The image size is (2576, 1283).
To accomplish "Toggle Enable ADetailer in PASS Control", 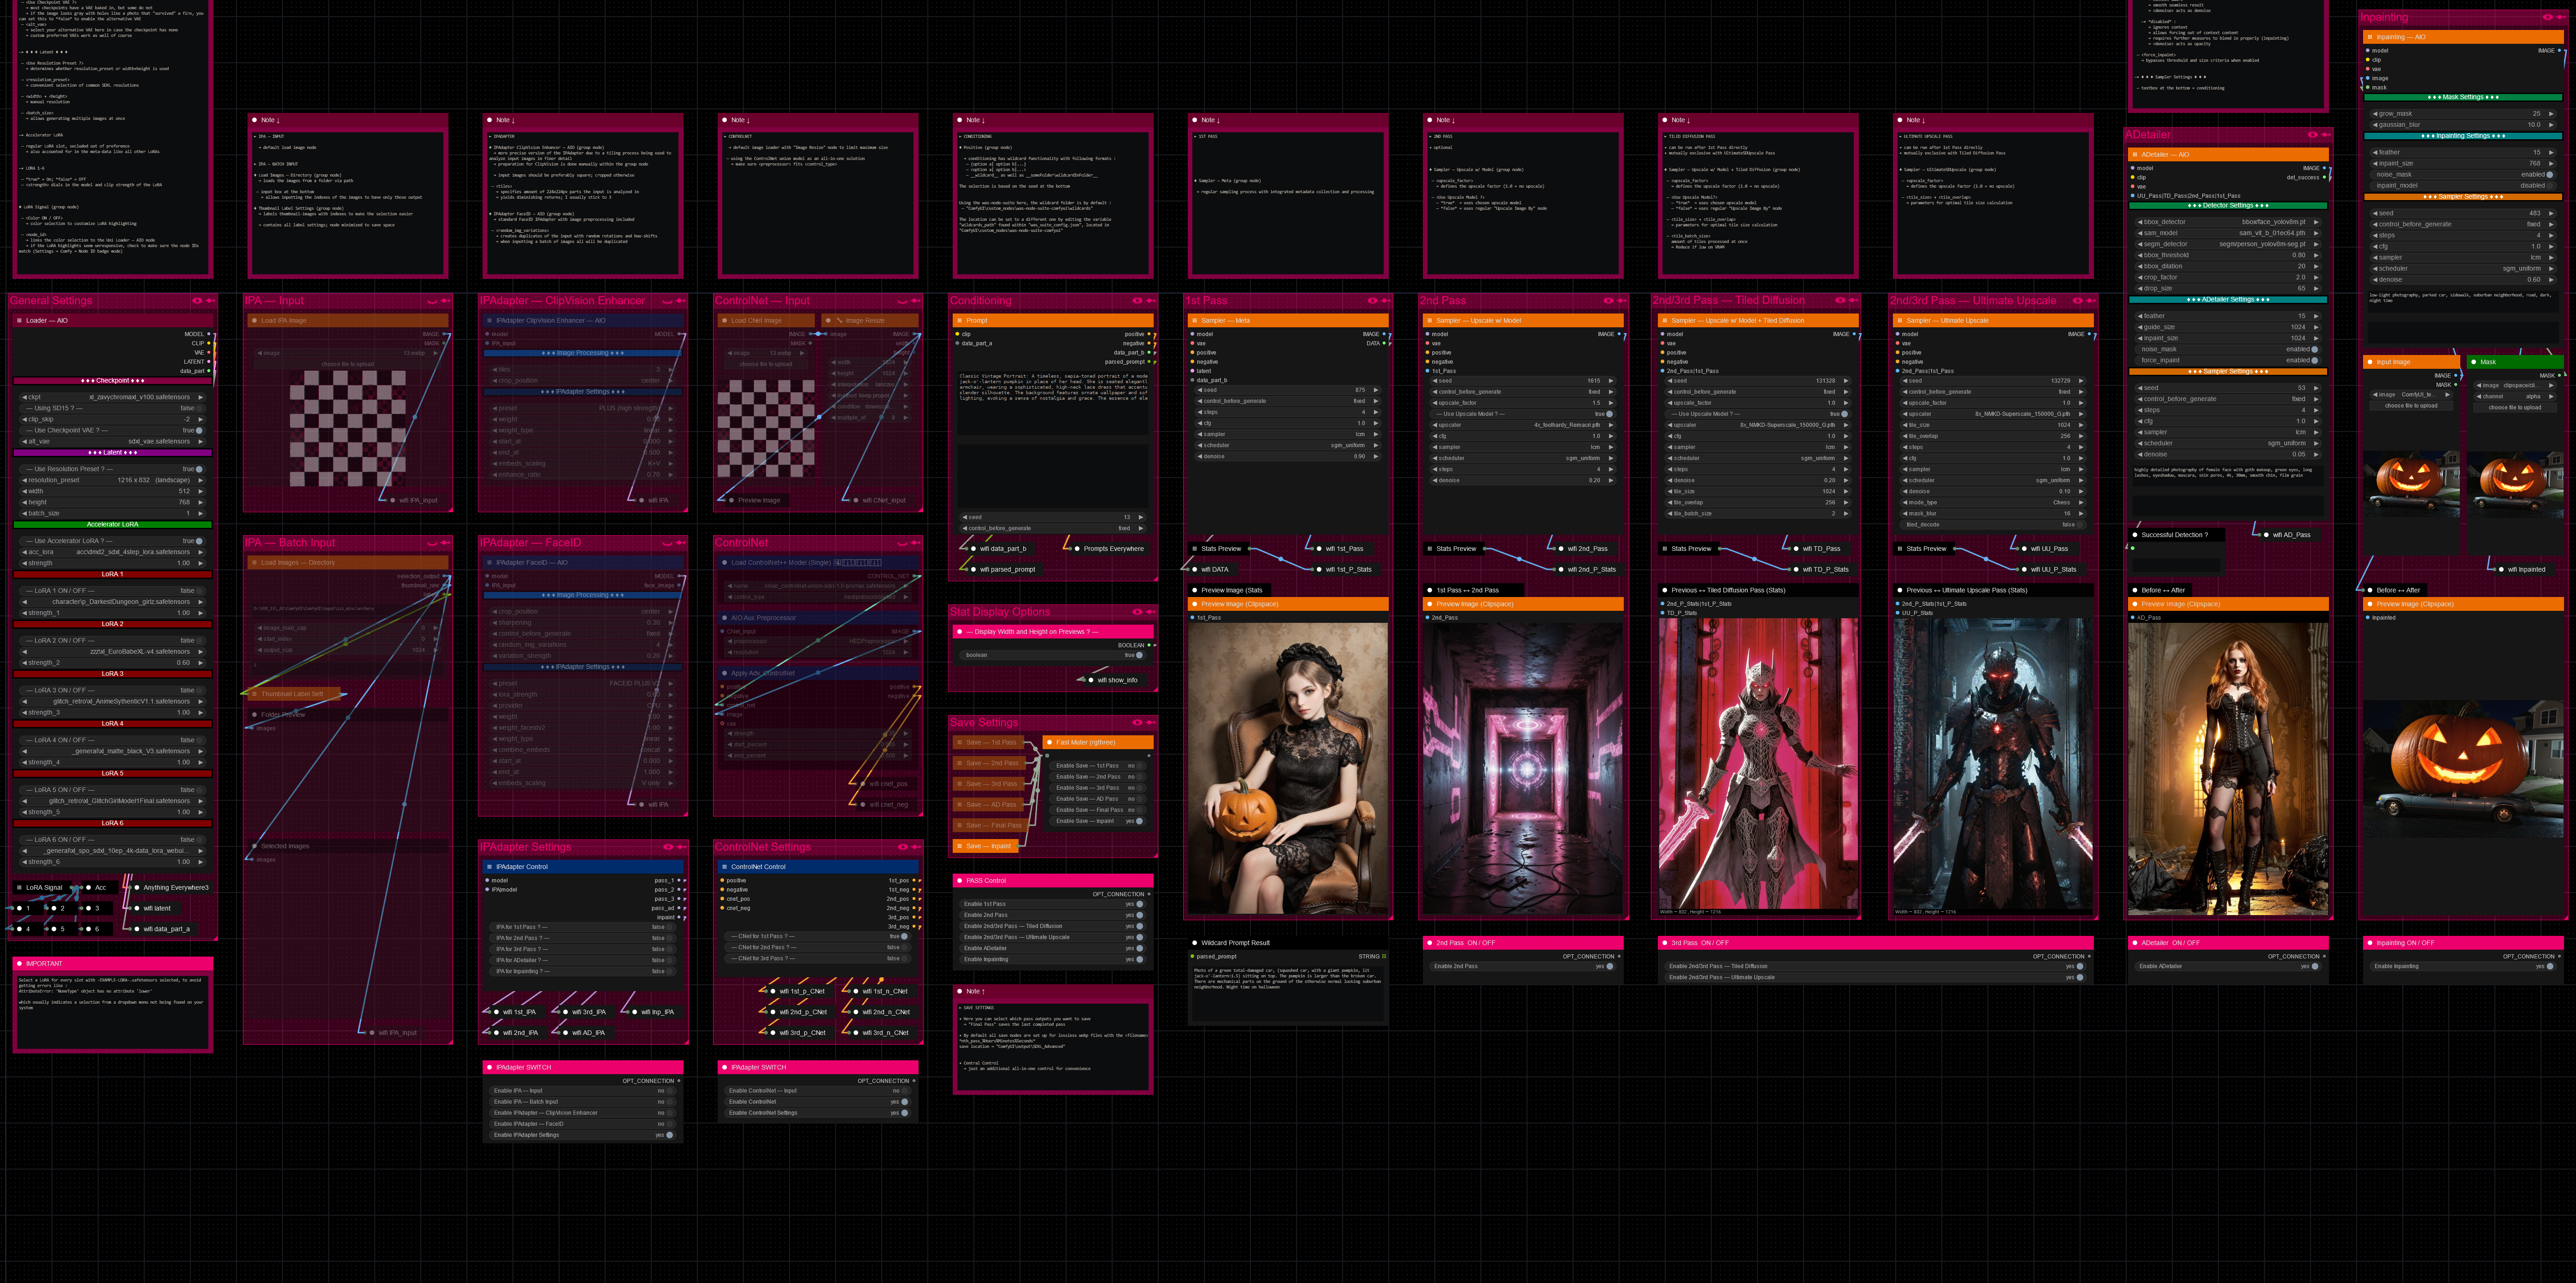I will [1139, 948].
